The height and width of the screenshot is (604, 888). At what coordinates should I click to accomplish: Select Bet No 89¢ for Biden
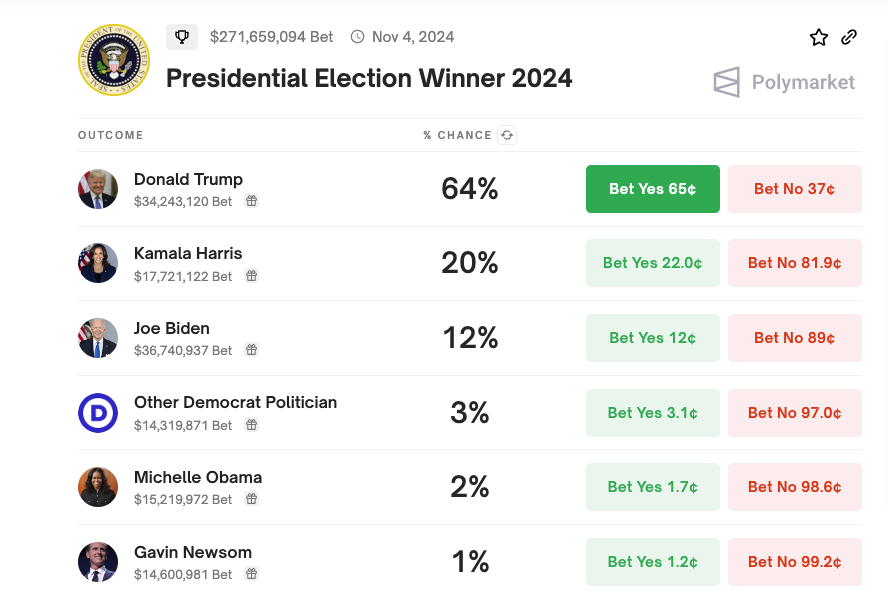point(794,338)
